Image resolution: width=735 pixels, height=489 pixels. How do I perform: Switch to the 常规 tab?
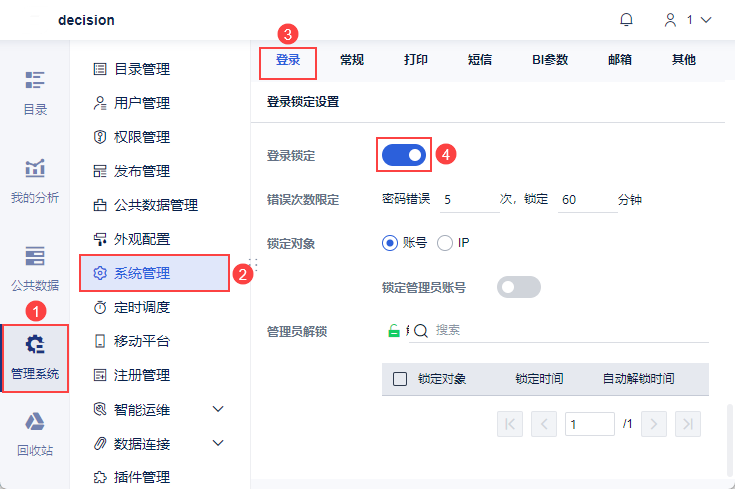[352, 60]
